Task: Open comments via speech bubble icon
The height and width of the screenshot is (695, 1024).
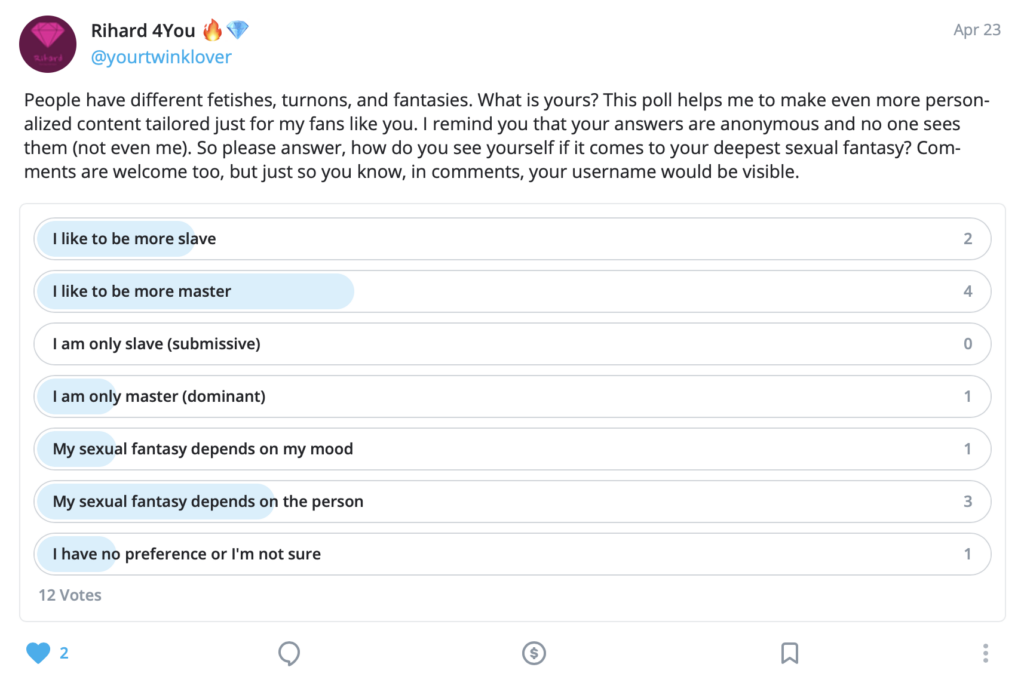Action: coord(289,653)
